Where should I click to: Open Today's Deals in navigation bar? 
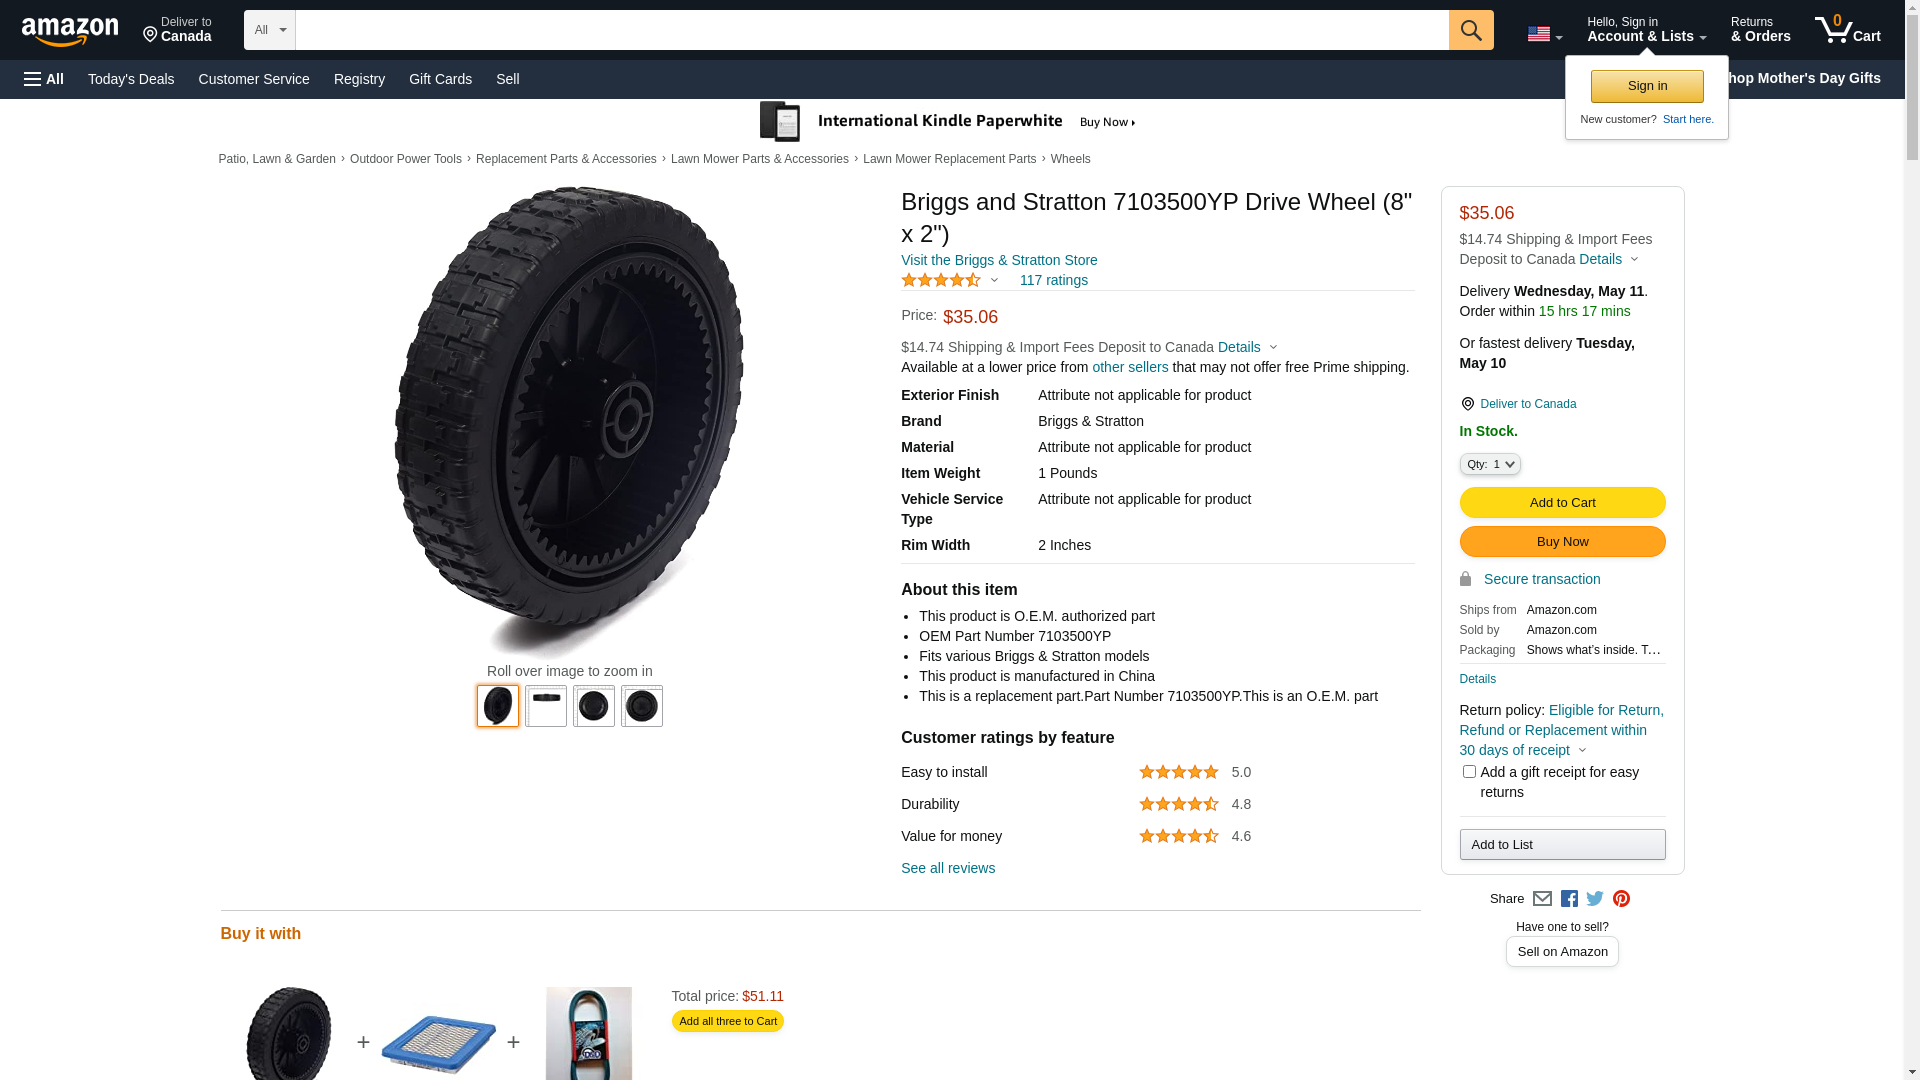(x=131, y=79)
